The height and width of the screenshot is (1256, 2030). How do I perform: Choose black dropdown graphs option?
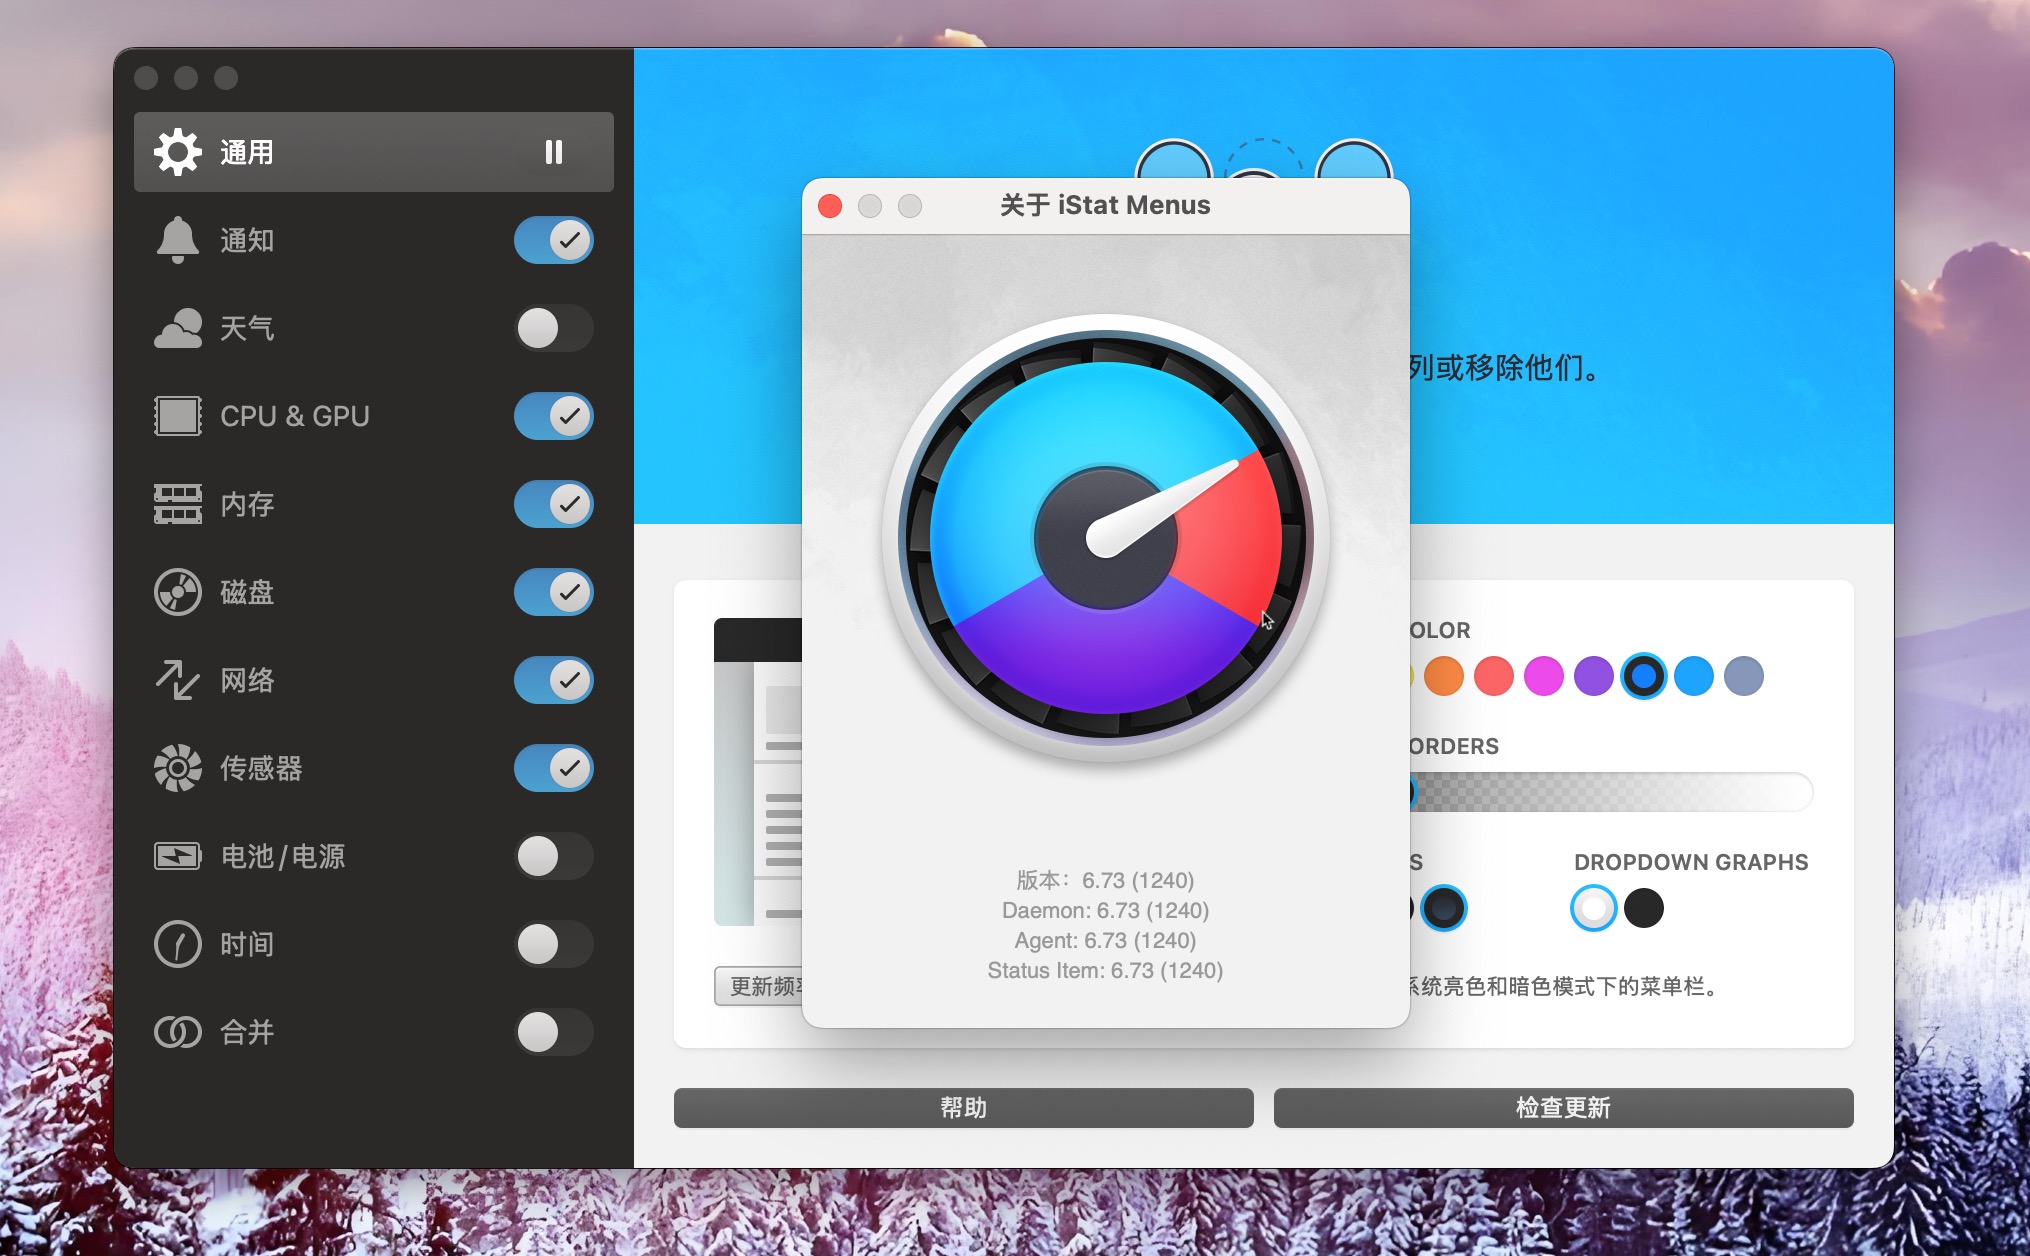tap(1644, 908)
